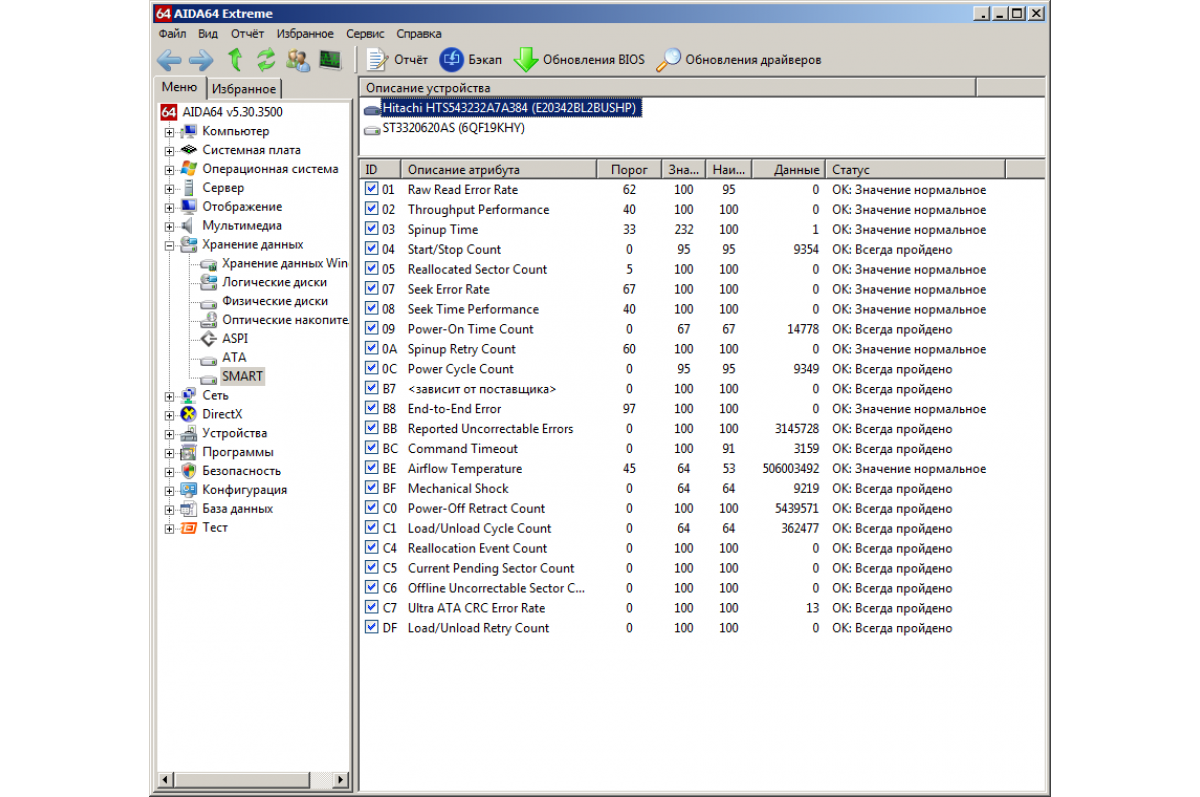Select the SMART tree item
Viewport: 1200px width, 797px height.
242,377
